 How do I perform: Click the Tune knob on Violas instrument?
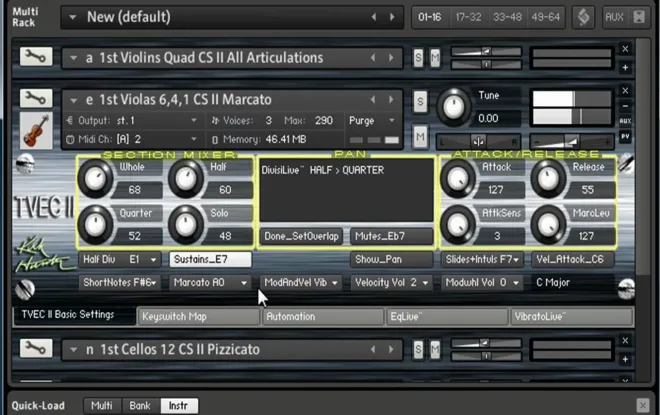pos(454,107)
